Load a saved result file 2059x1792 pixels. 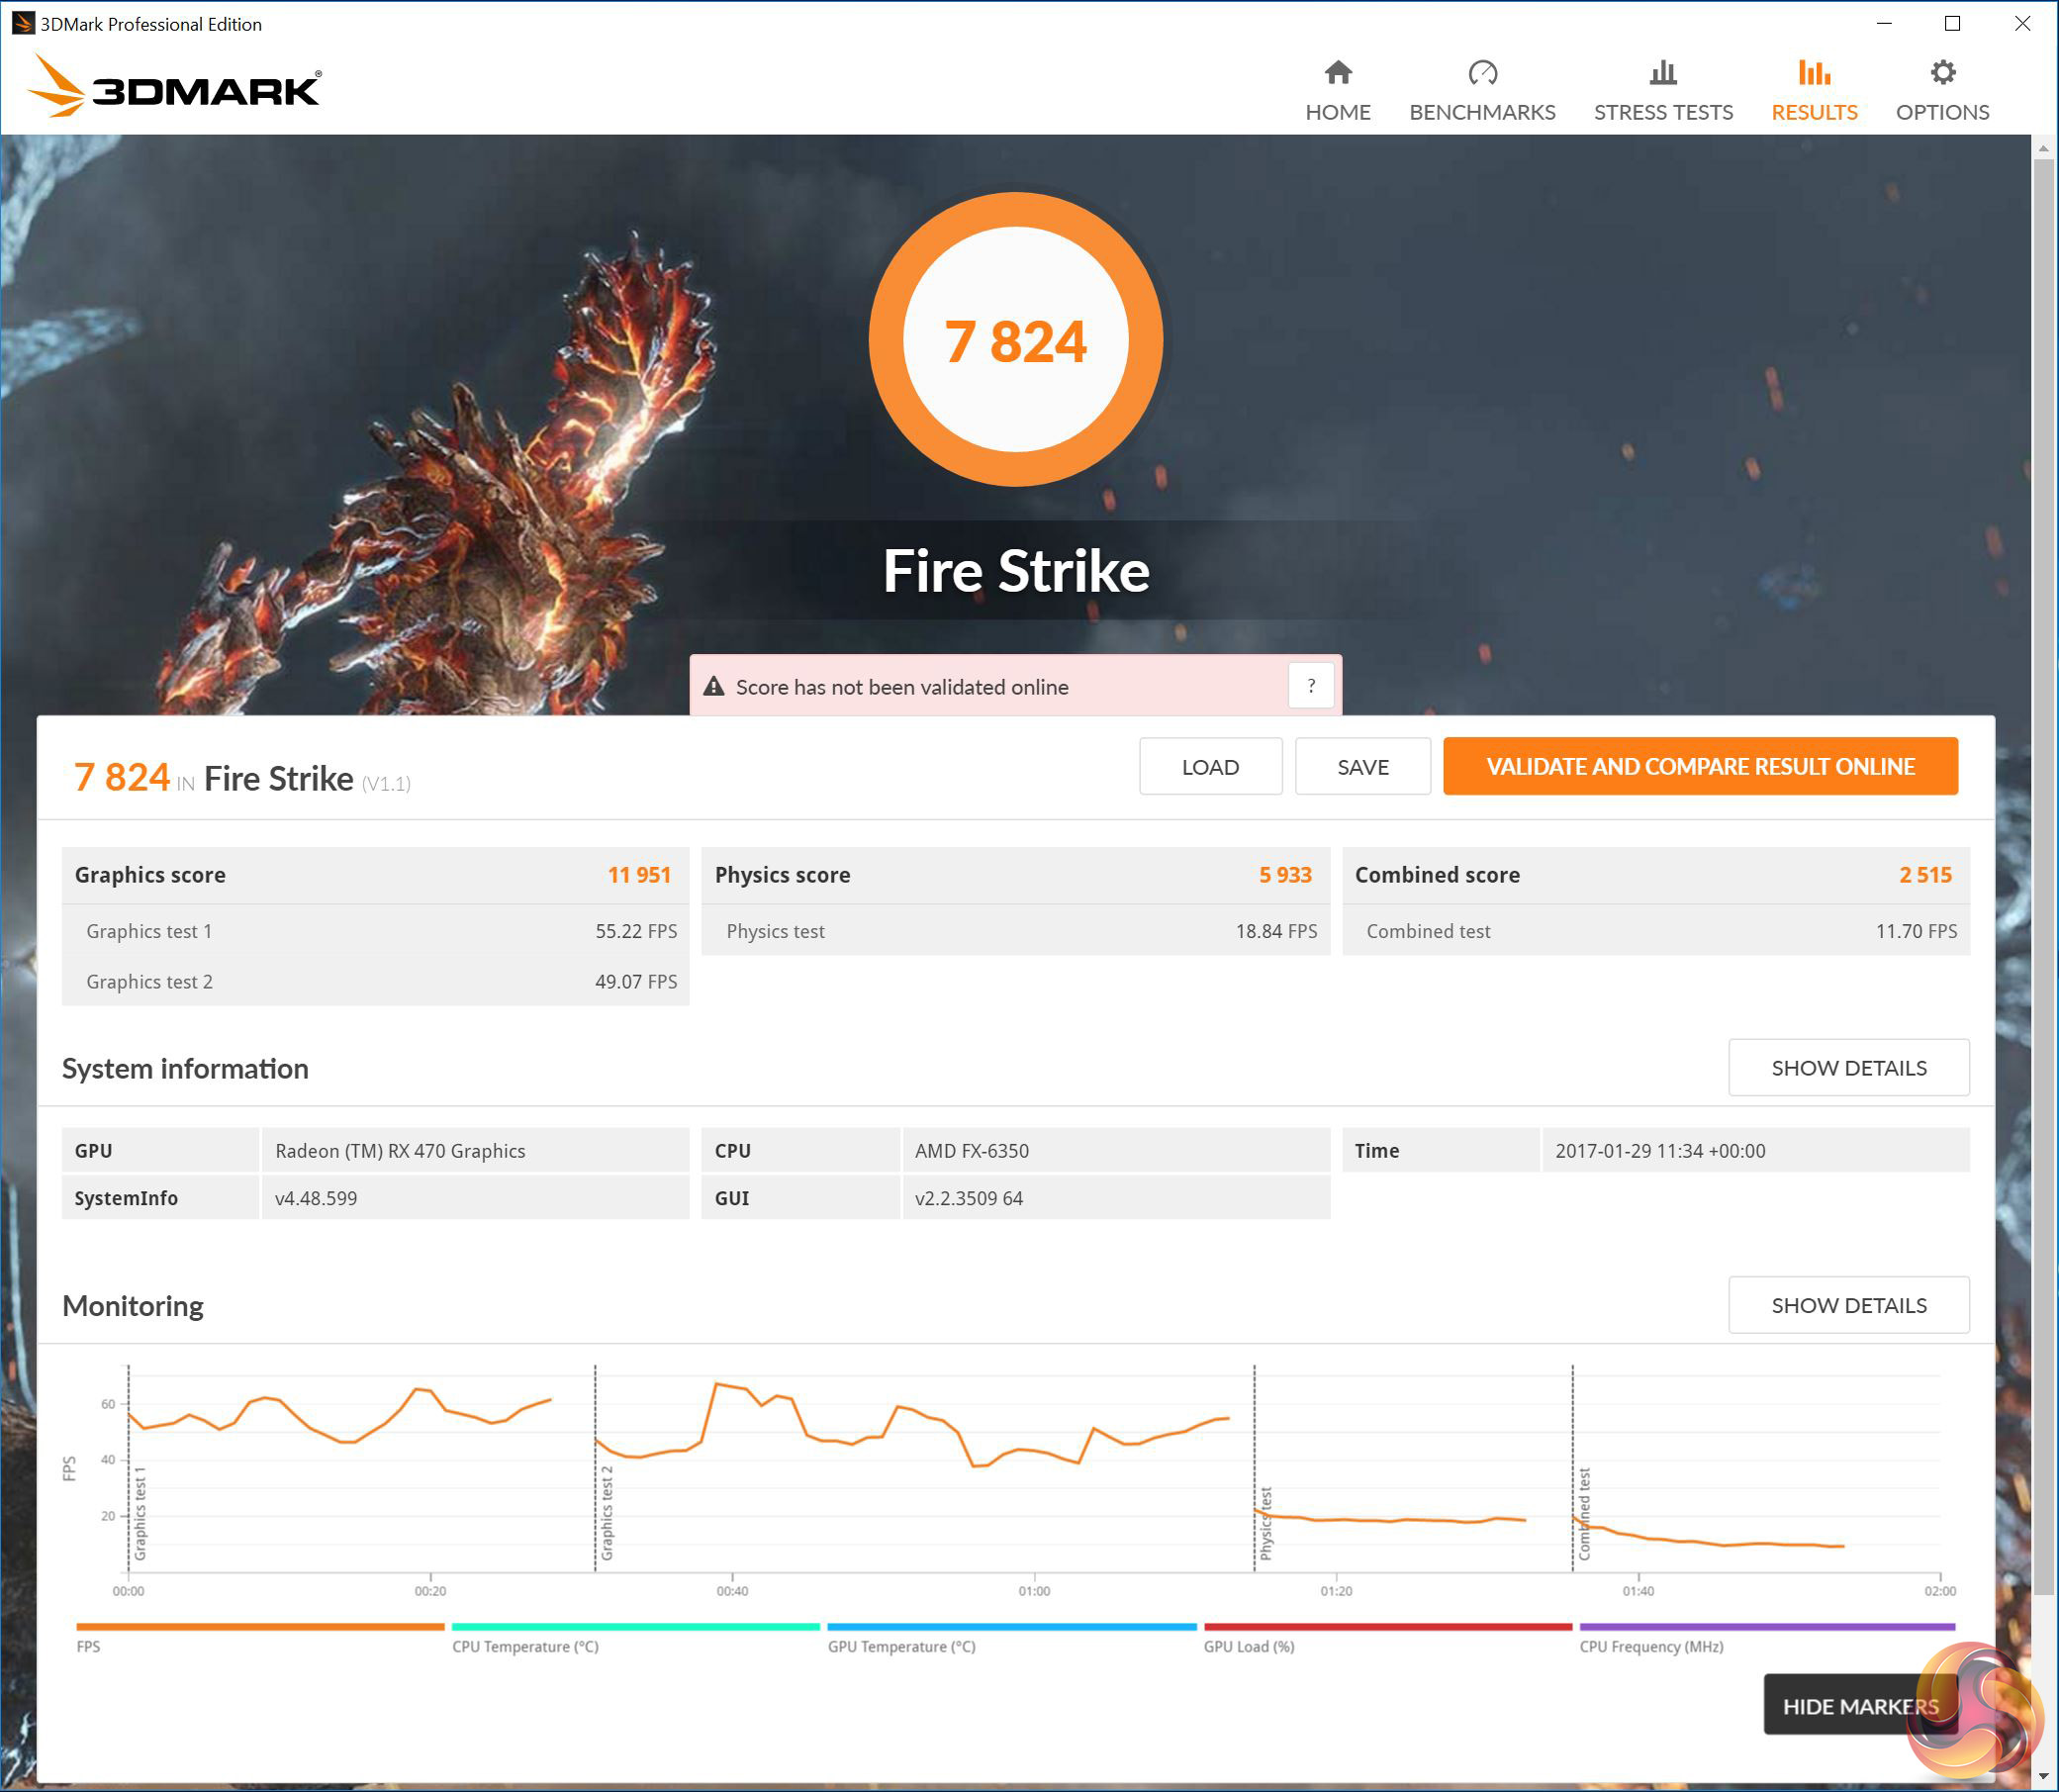pos(1210,766)
